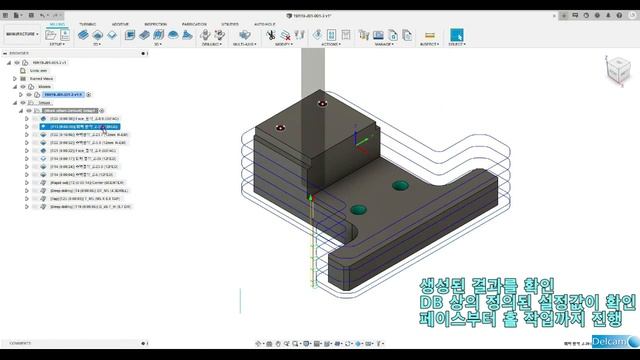640x360 pixels.
Task: Open the Job Status clock icon
Action: tap(586, 16)
